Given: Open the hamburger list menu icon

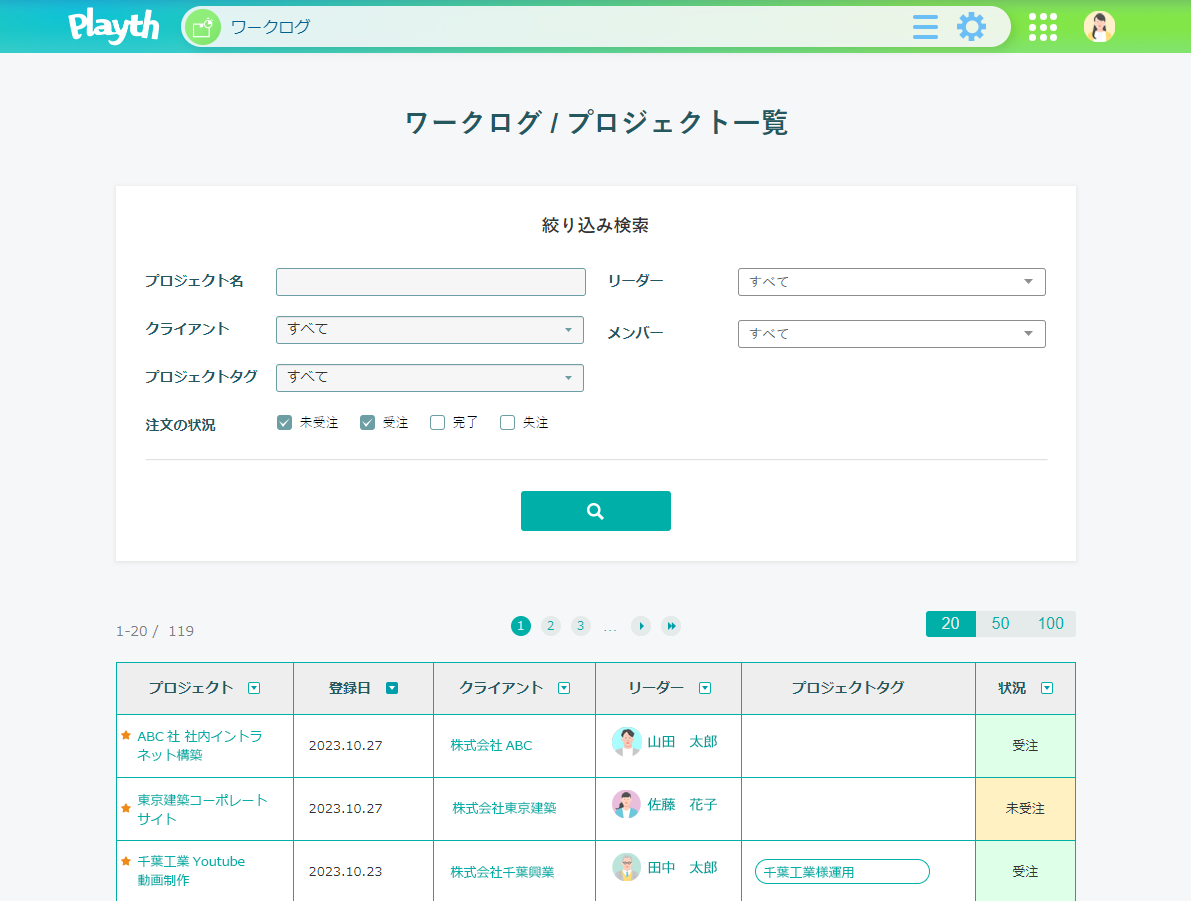Looking at the screenshot, I should point(924,27).
